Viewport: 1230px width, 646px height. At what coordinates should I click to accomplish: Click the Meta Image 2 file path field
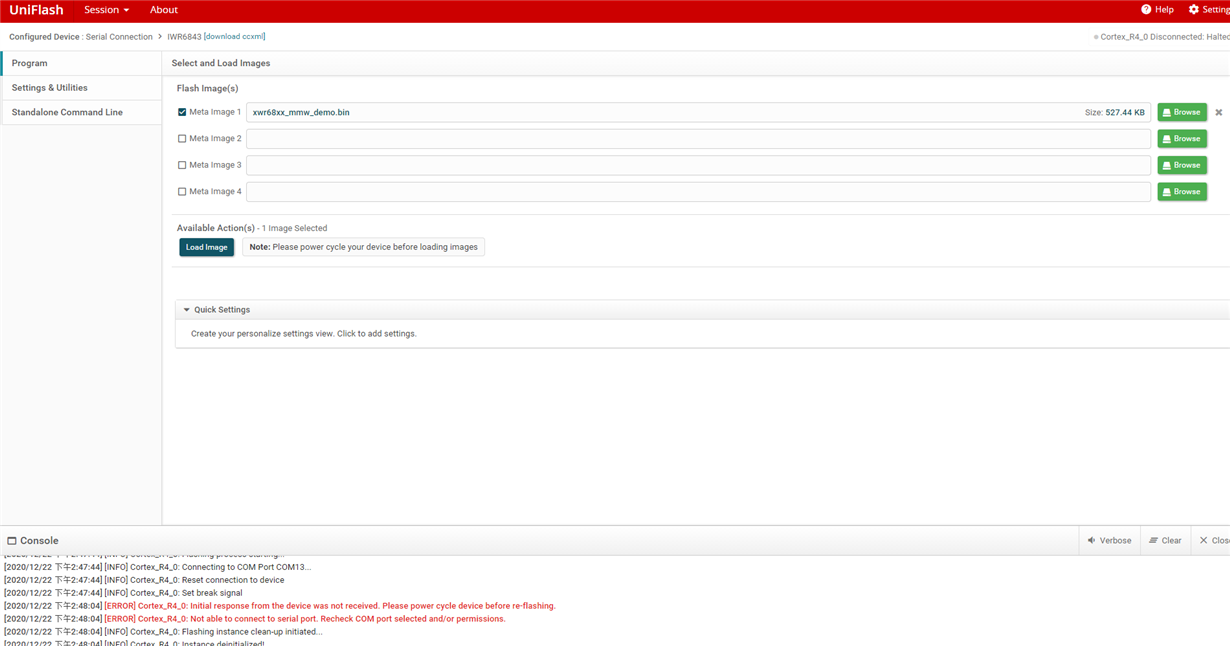(x=698, y=139)
